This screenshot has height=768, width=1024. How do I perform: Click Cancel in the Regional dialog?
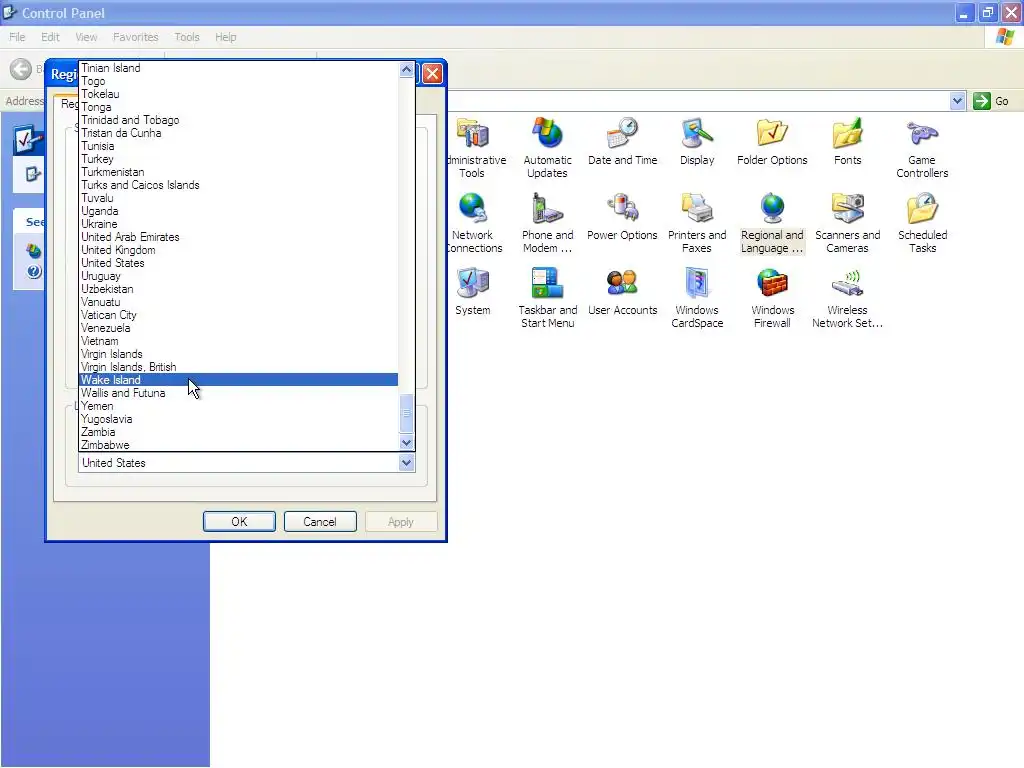(x=320, y=522)
